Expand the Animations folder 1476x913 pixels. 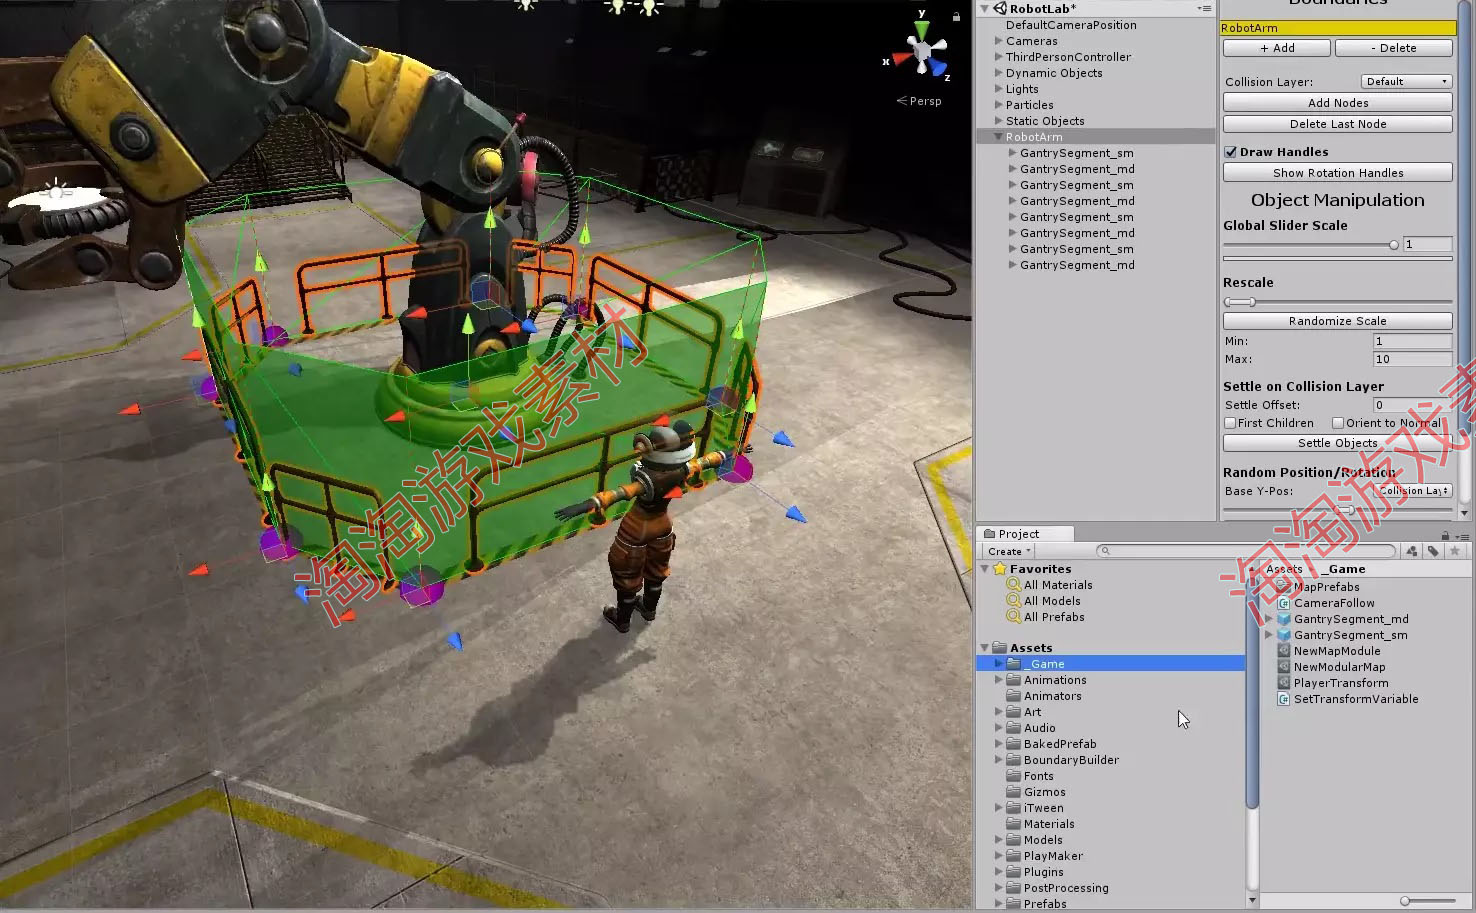(x=998, y=680)
